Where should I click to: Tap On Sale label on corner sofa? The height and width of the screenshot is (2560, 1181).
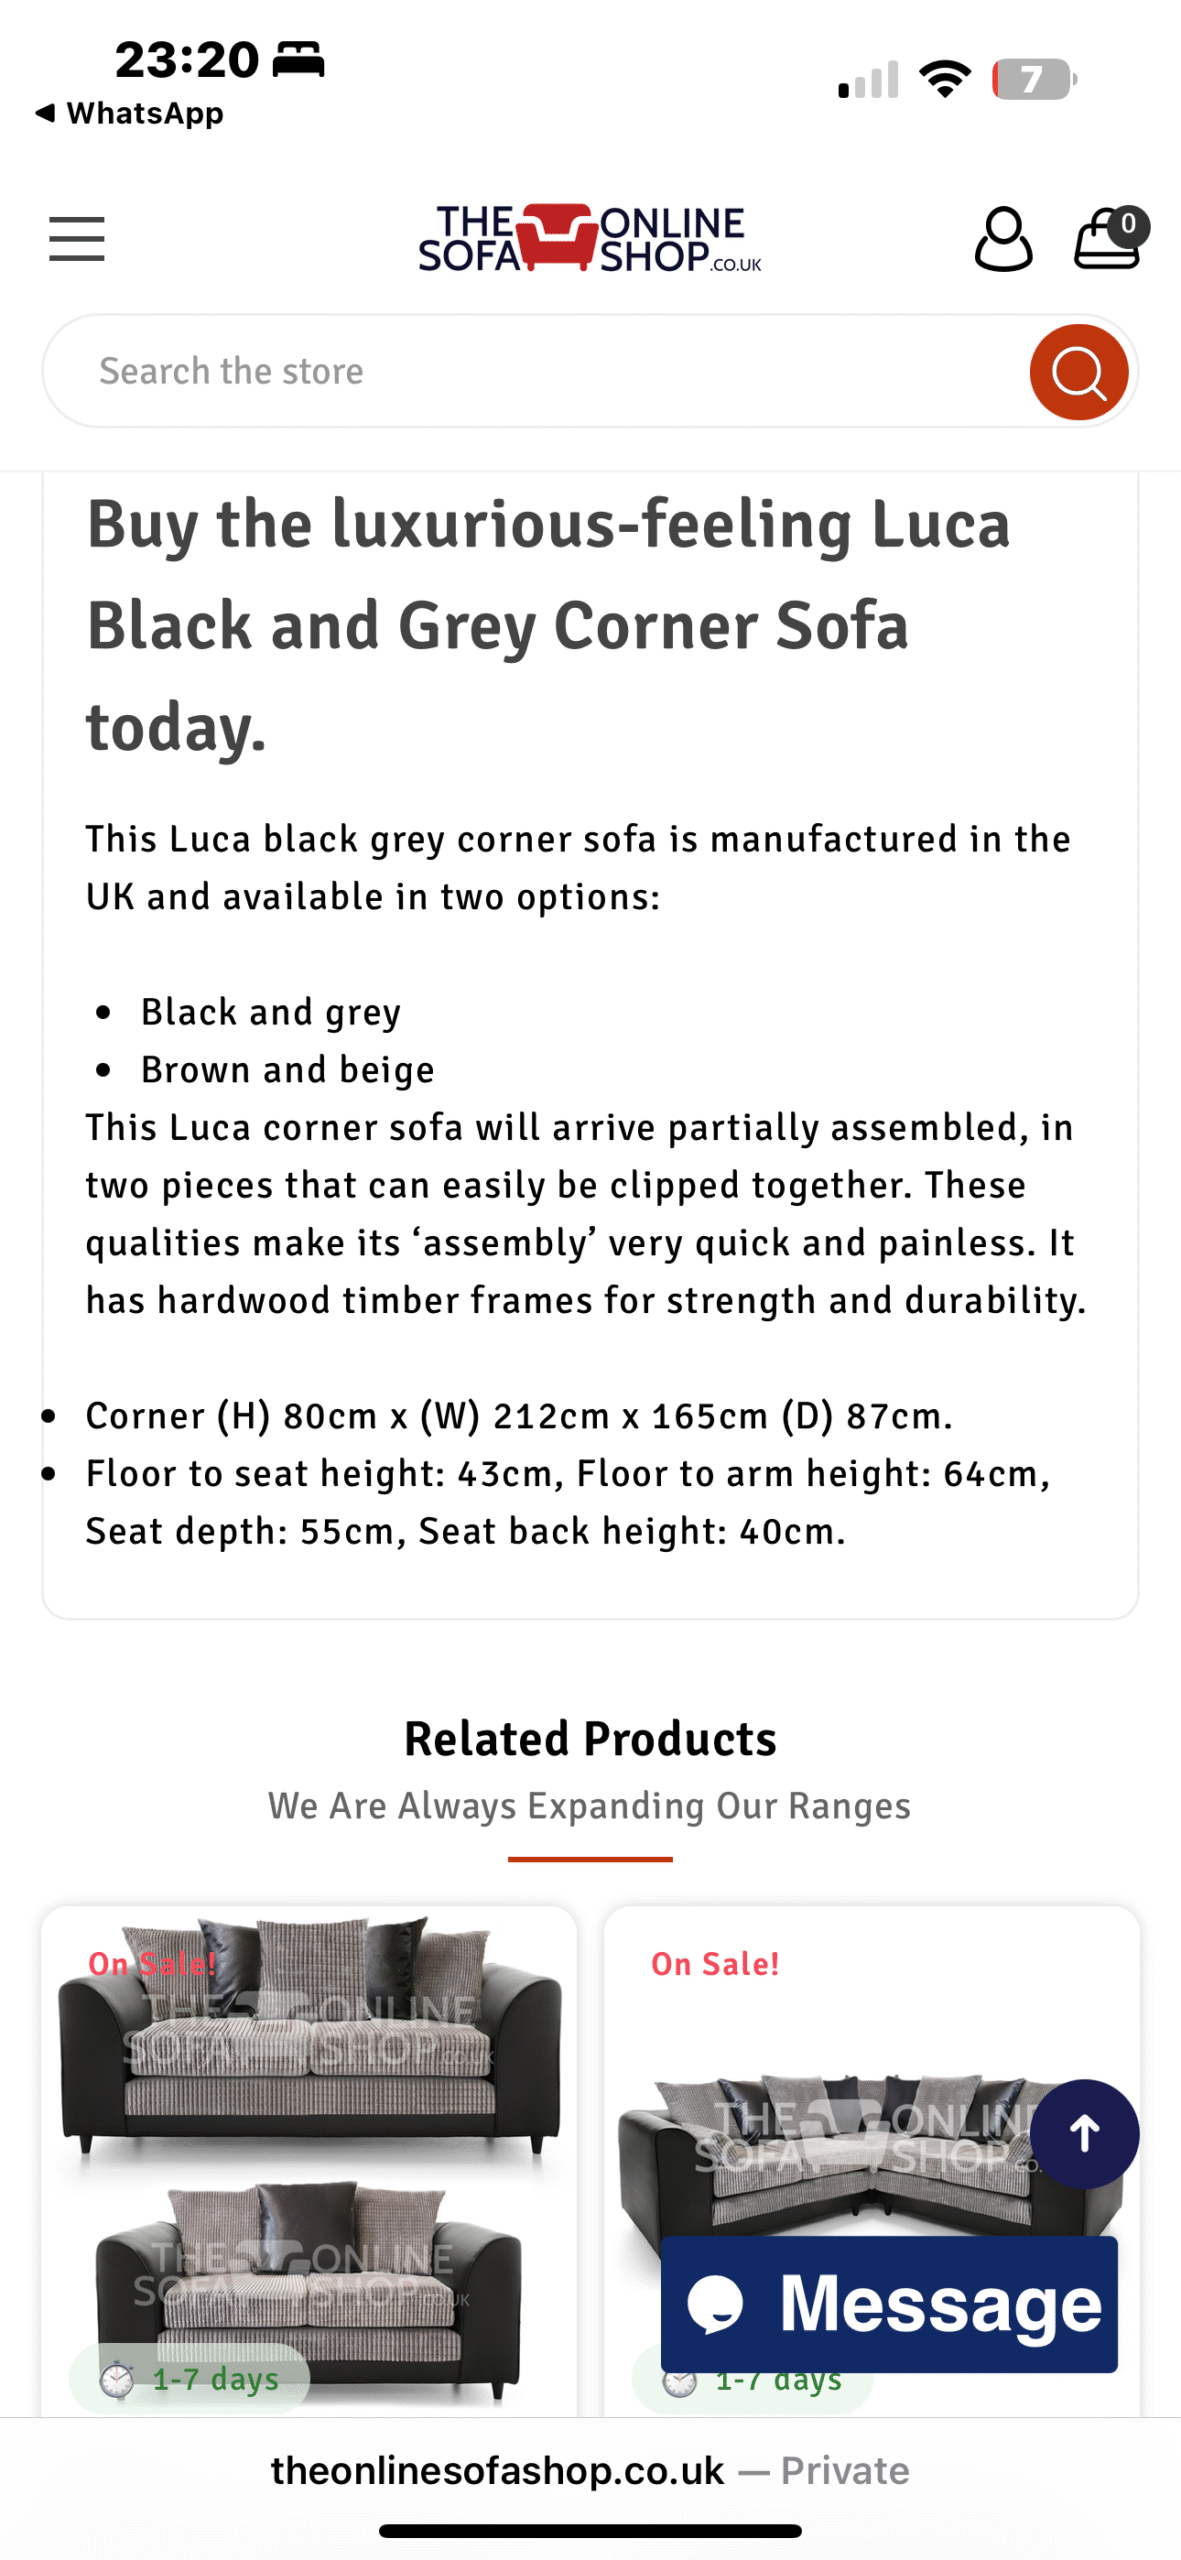(715, 1963)
